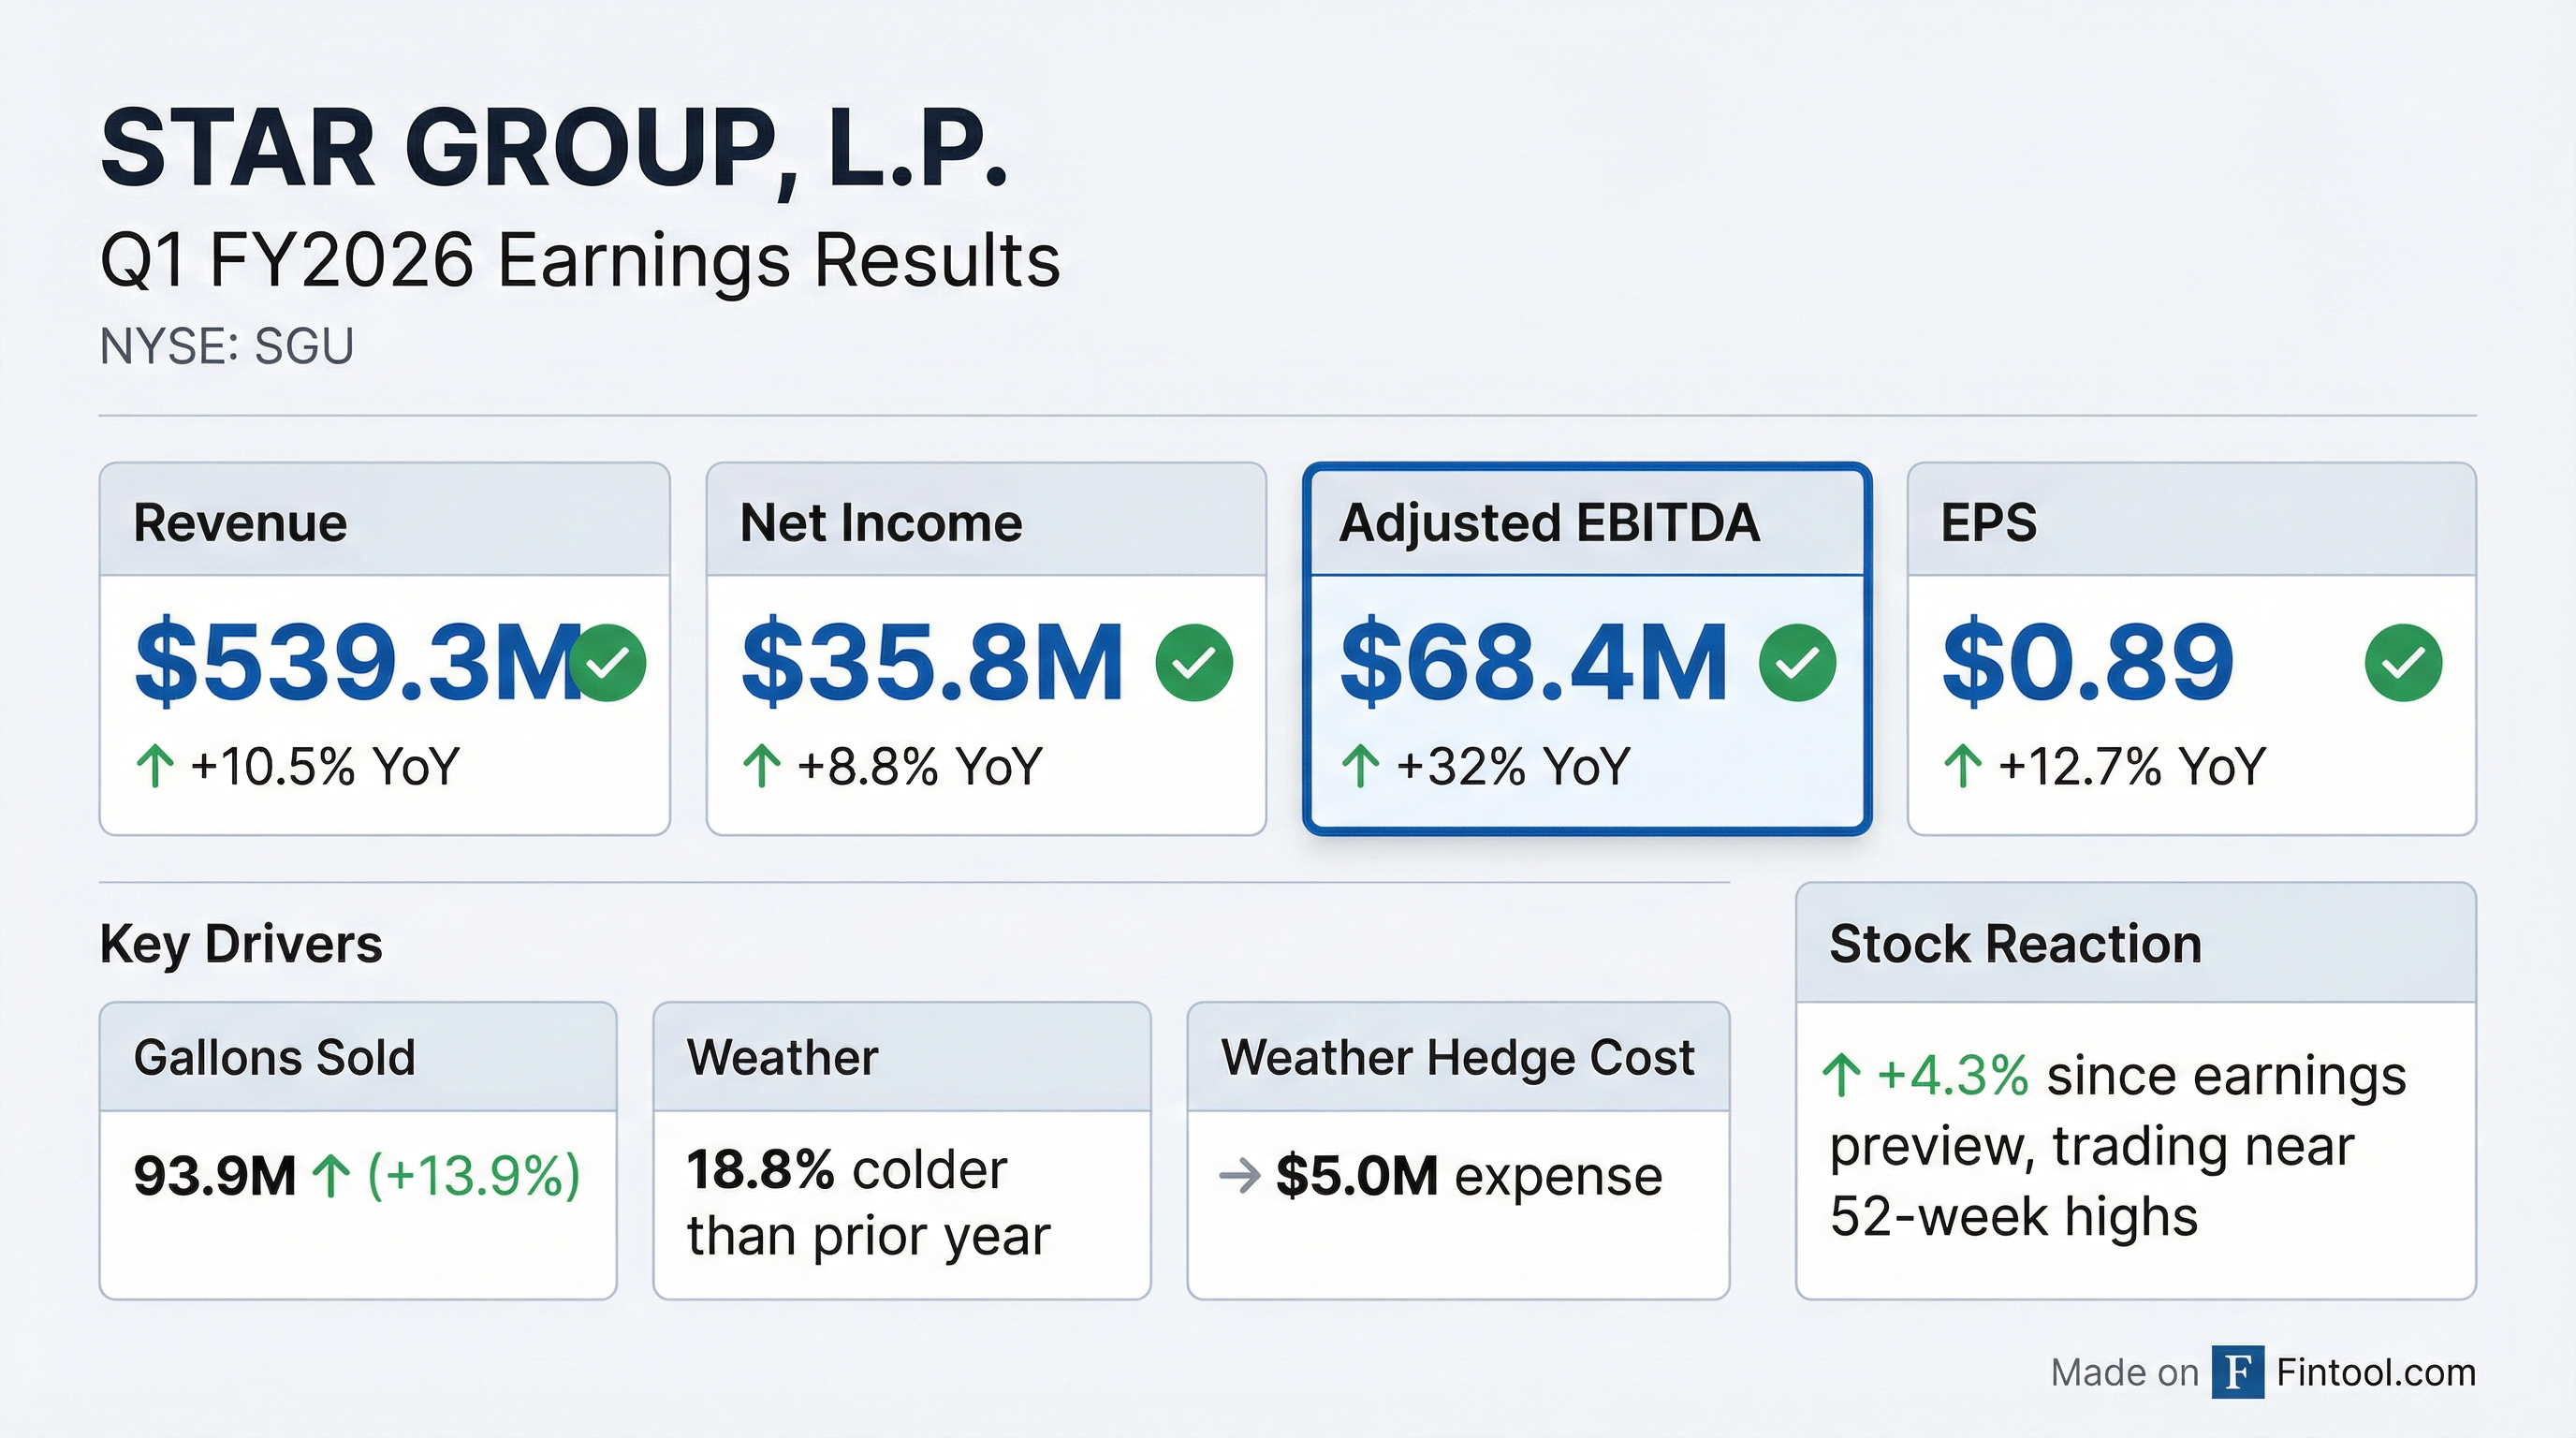Click the Key Drivers section heading
The height and width of the screenshot is (1438, 2576).
[241, 943]
